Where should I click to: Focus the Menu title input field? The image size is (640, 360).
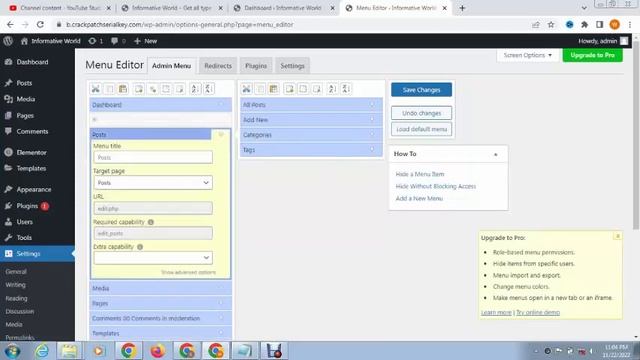pos(153,157)
